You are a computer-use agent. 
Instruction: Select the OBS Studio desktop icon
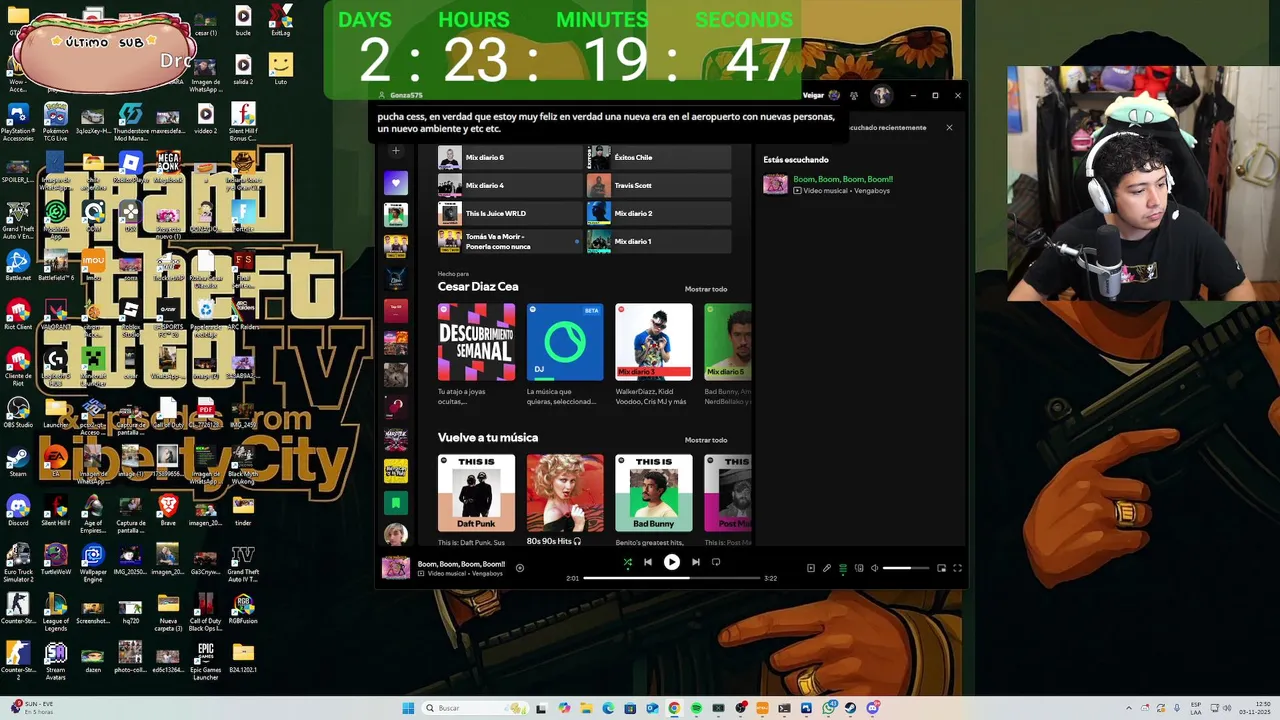tap(18, 412)
